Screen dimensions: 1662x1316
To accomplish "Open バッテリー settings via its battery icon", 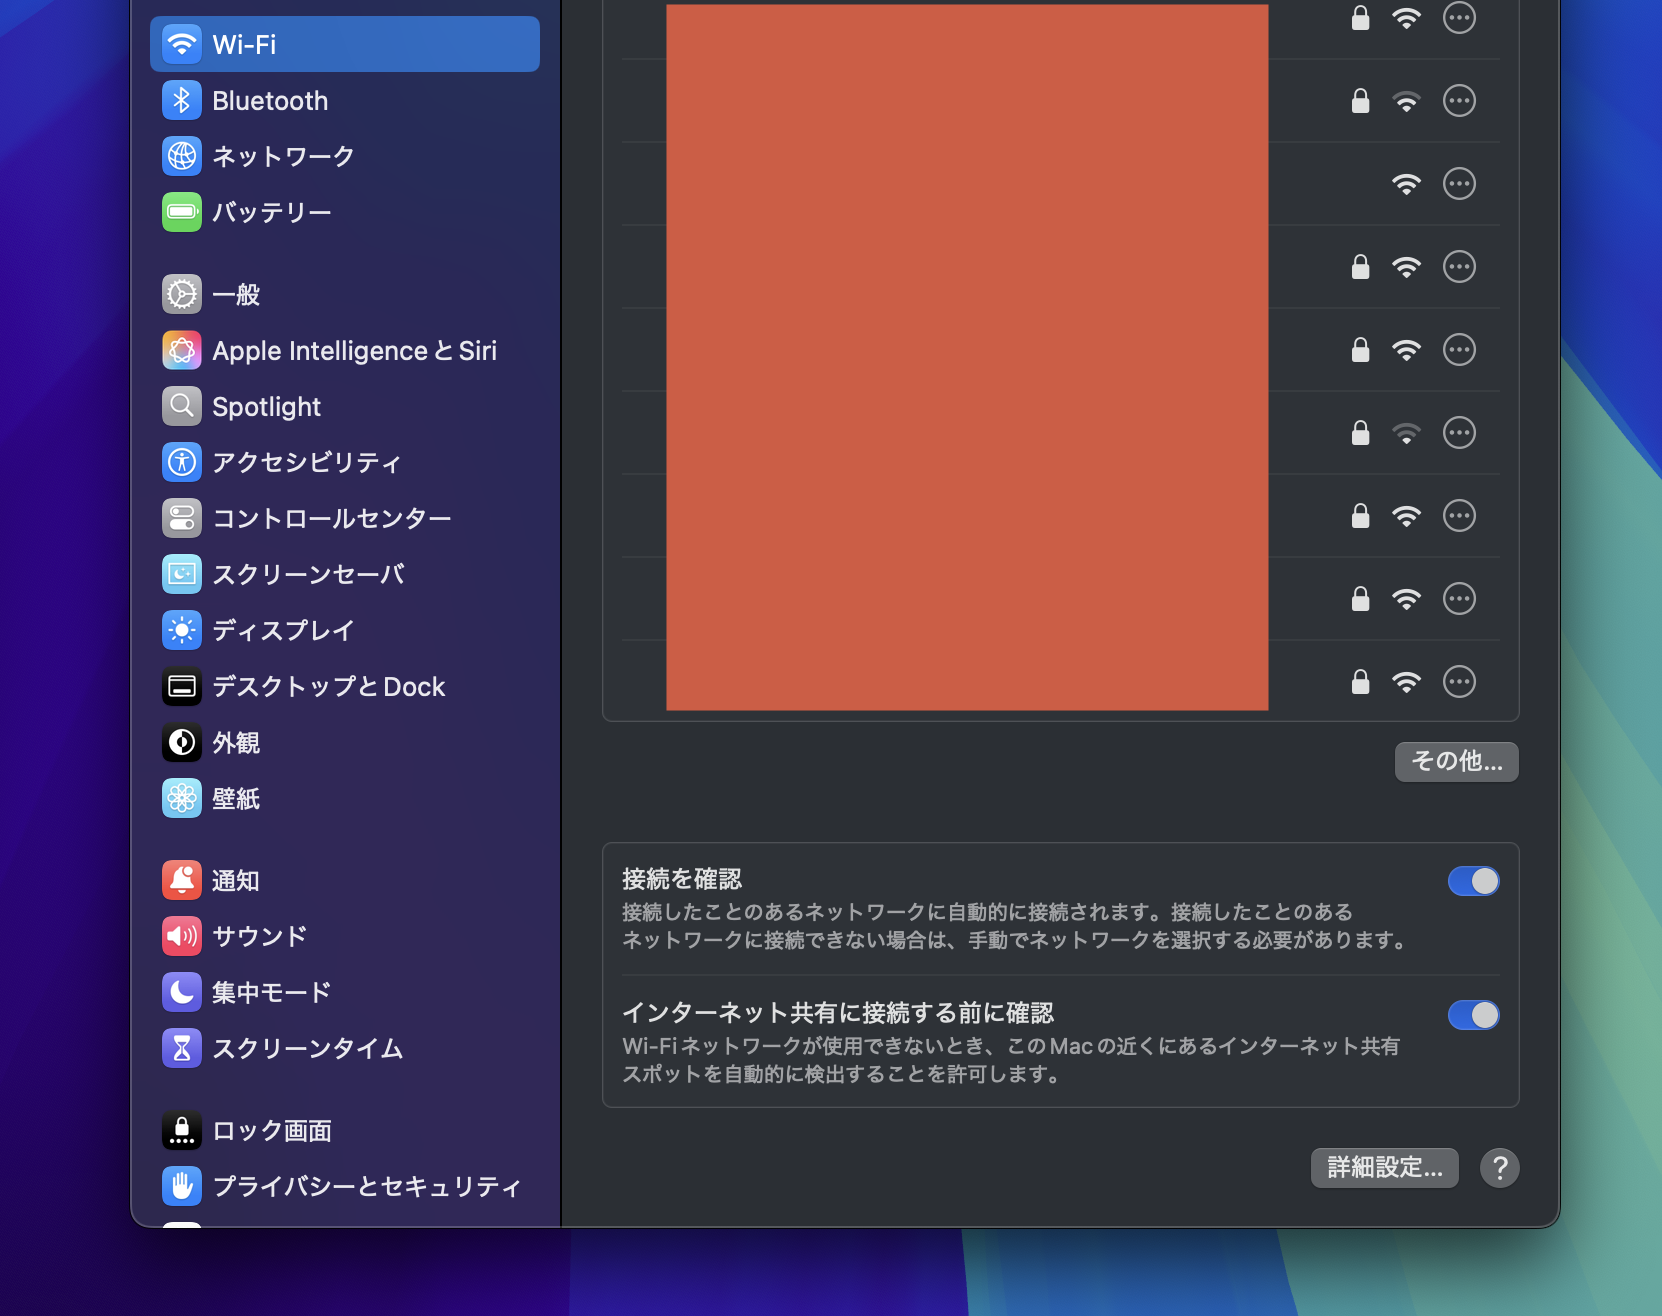I will coord(182,212).
